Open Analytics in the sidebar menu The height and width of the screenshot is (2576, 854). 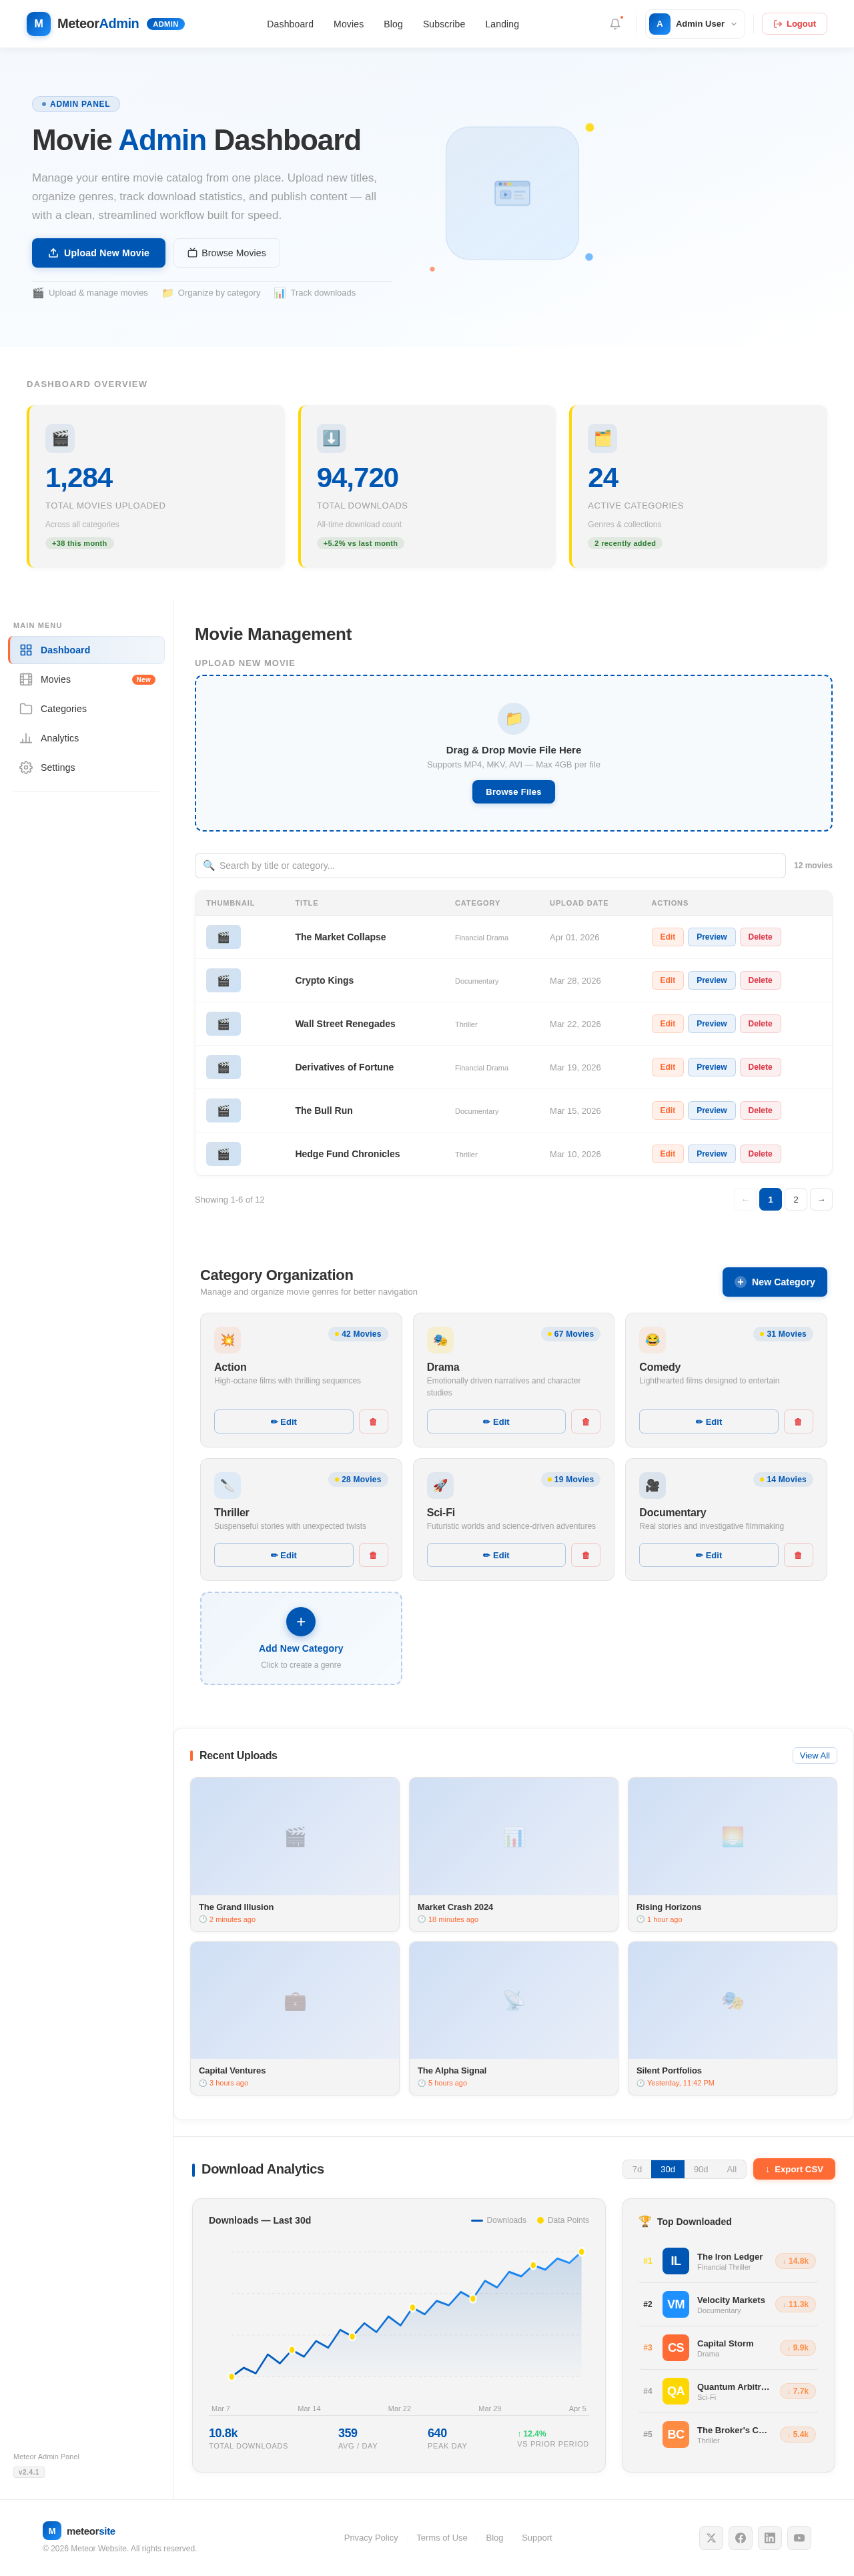point(86,738)
